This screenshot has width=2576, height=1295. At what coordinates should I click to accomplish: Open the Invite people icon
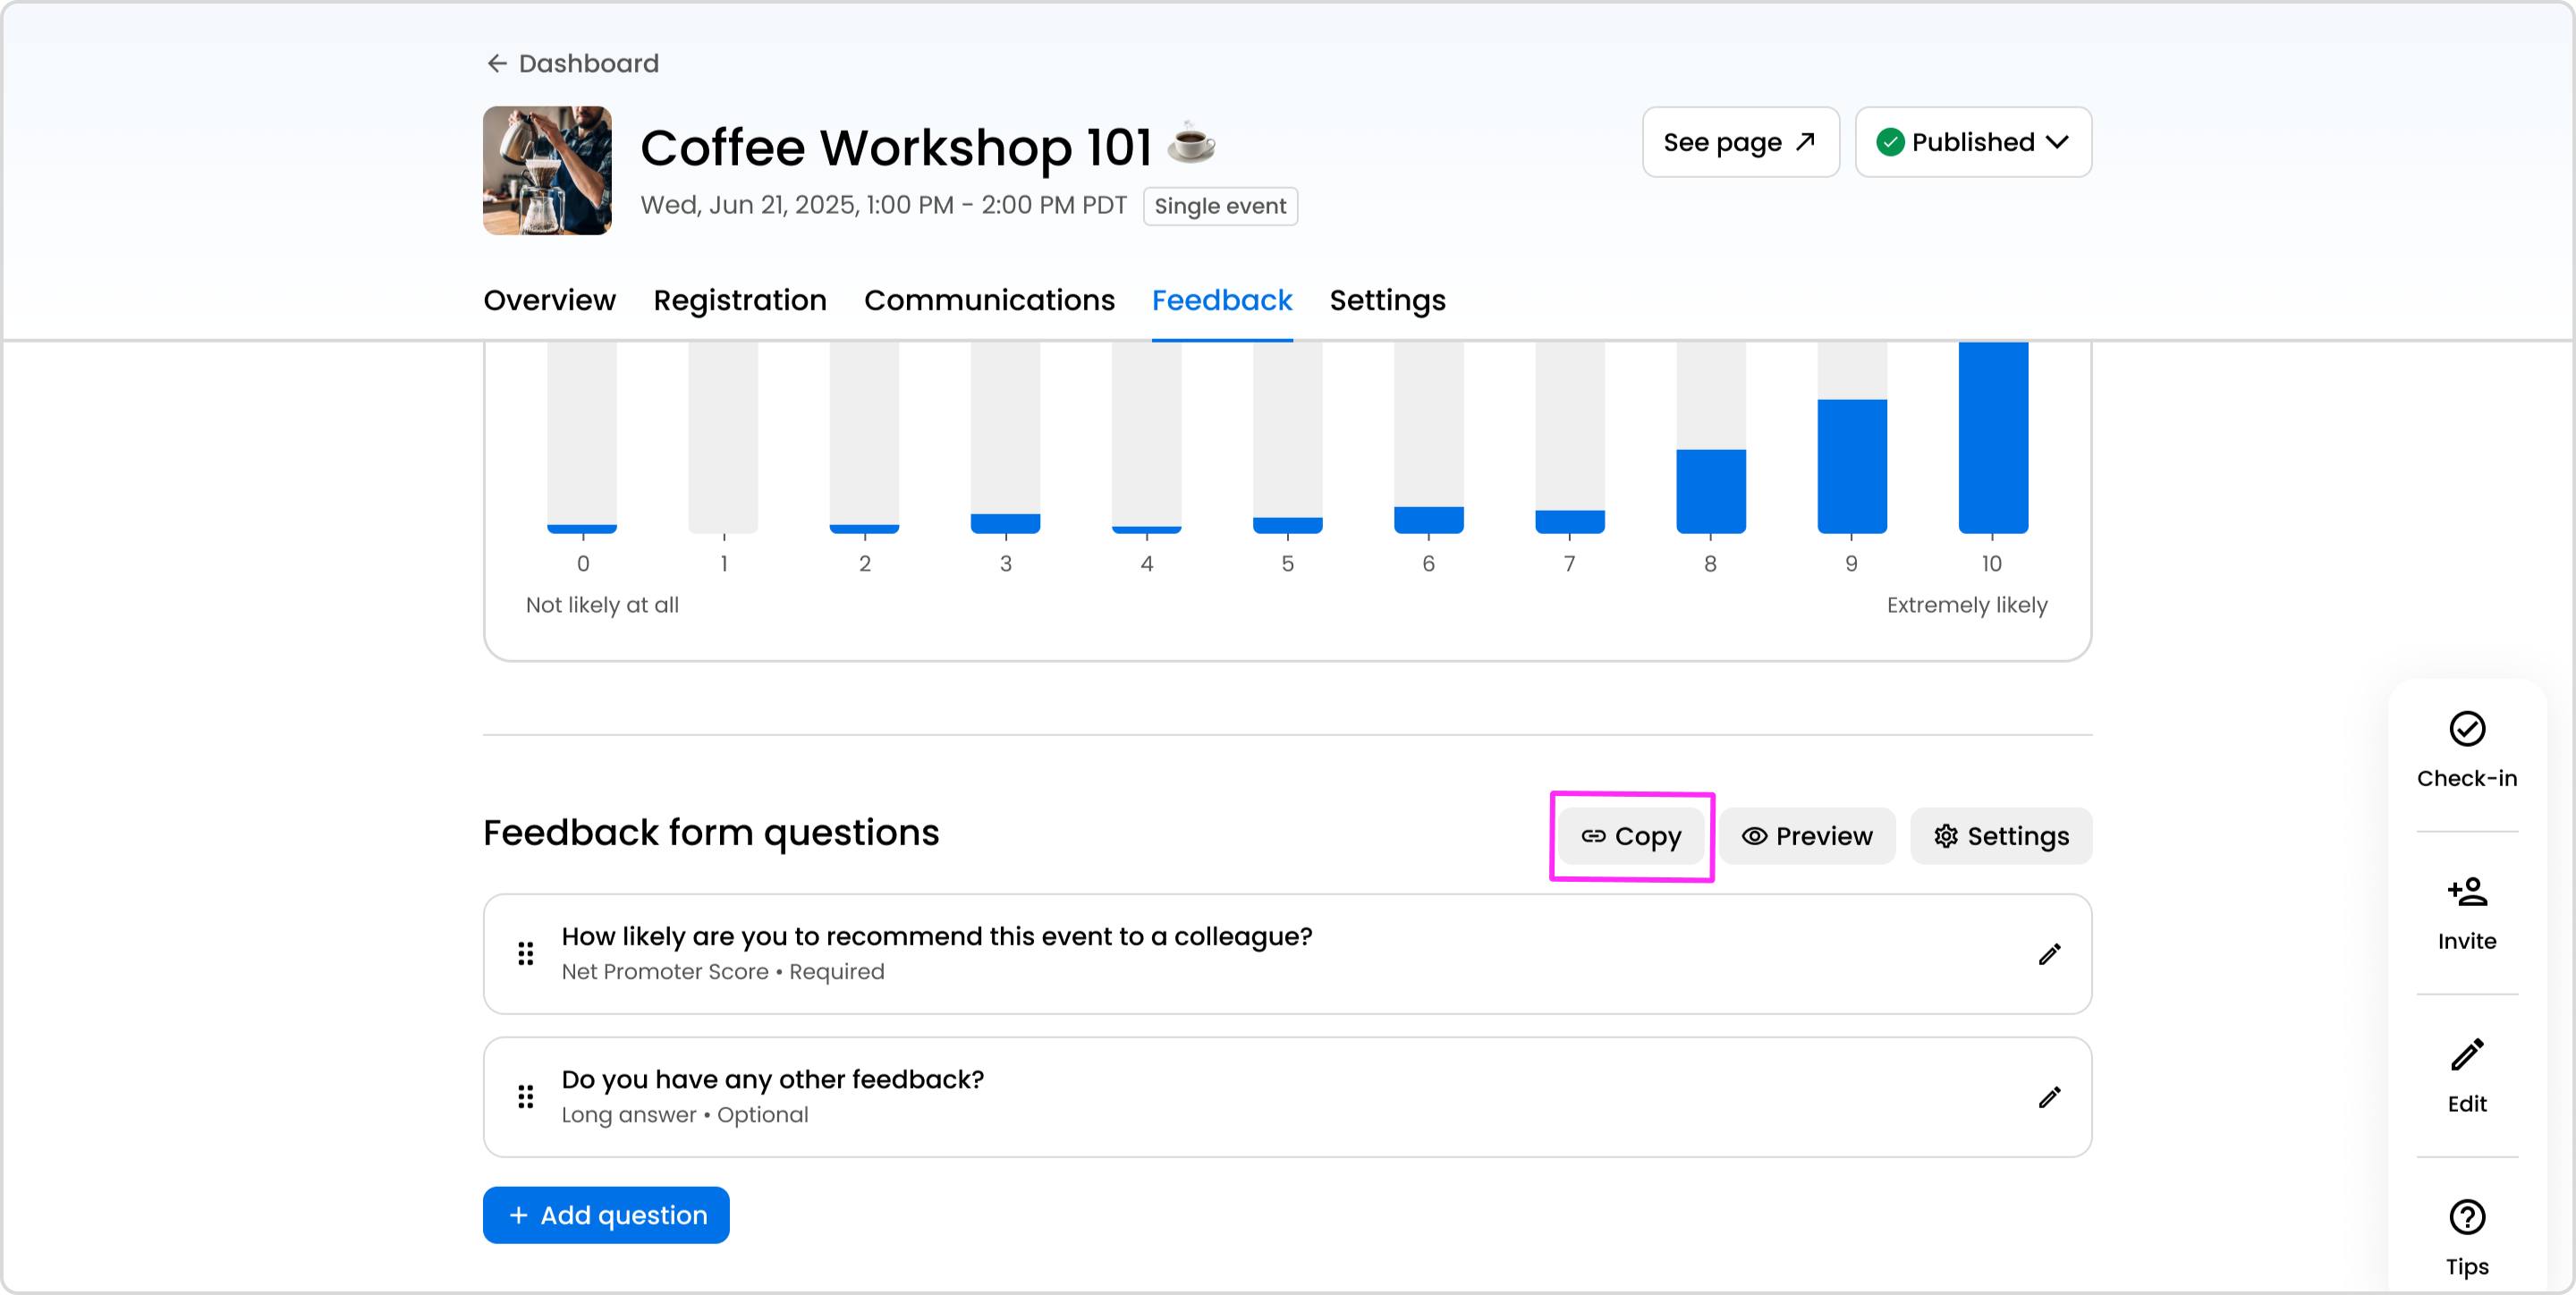[2466, 891]
